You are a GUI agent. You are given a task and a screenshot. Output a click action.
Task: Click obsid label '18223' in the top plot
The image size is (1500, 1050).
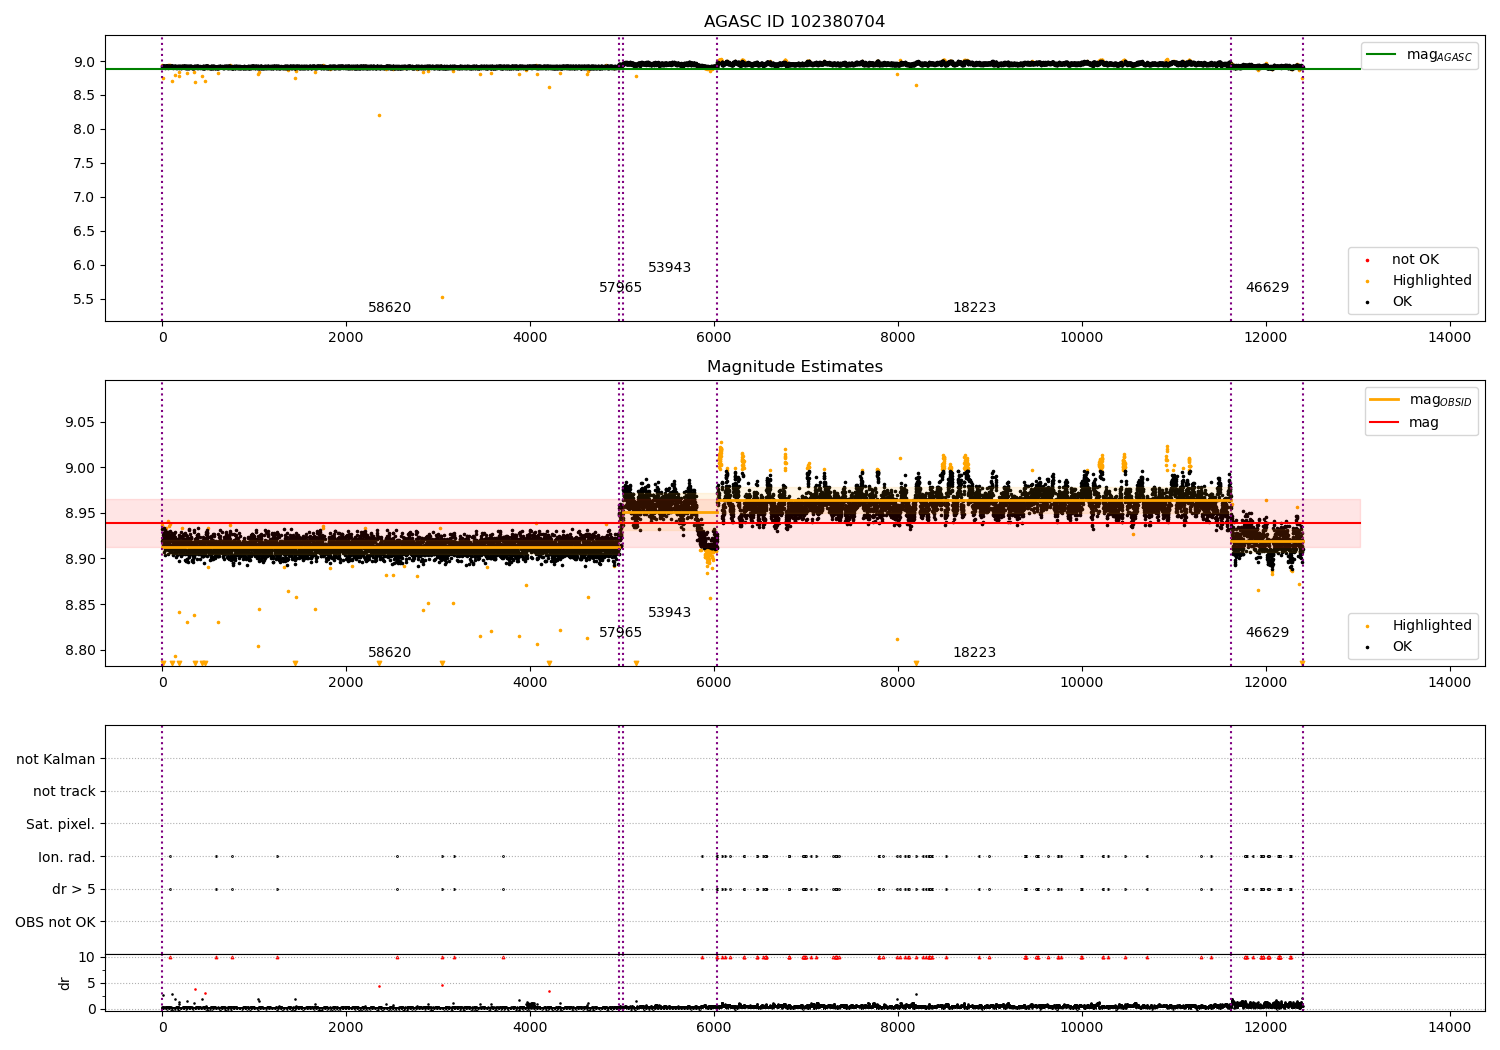974,308
